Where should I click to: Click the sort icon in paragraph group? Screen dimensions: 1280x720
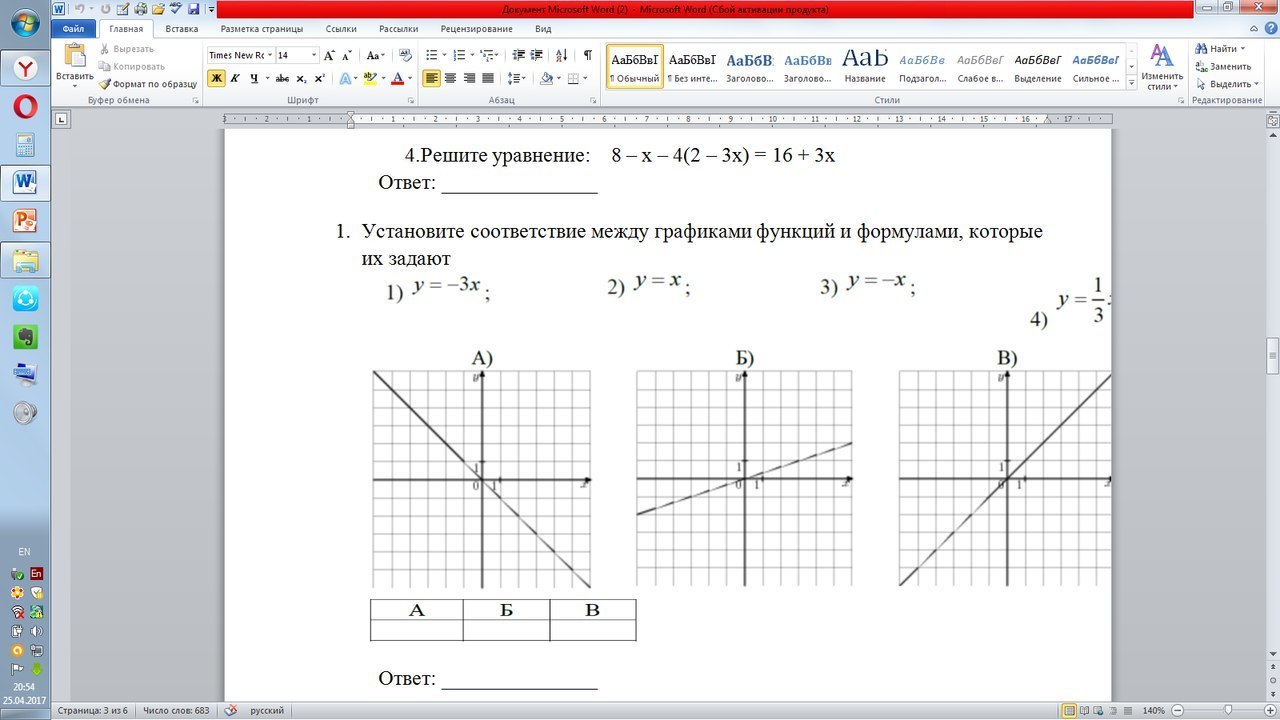pos(562,56)
